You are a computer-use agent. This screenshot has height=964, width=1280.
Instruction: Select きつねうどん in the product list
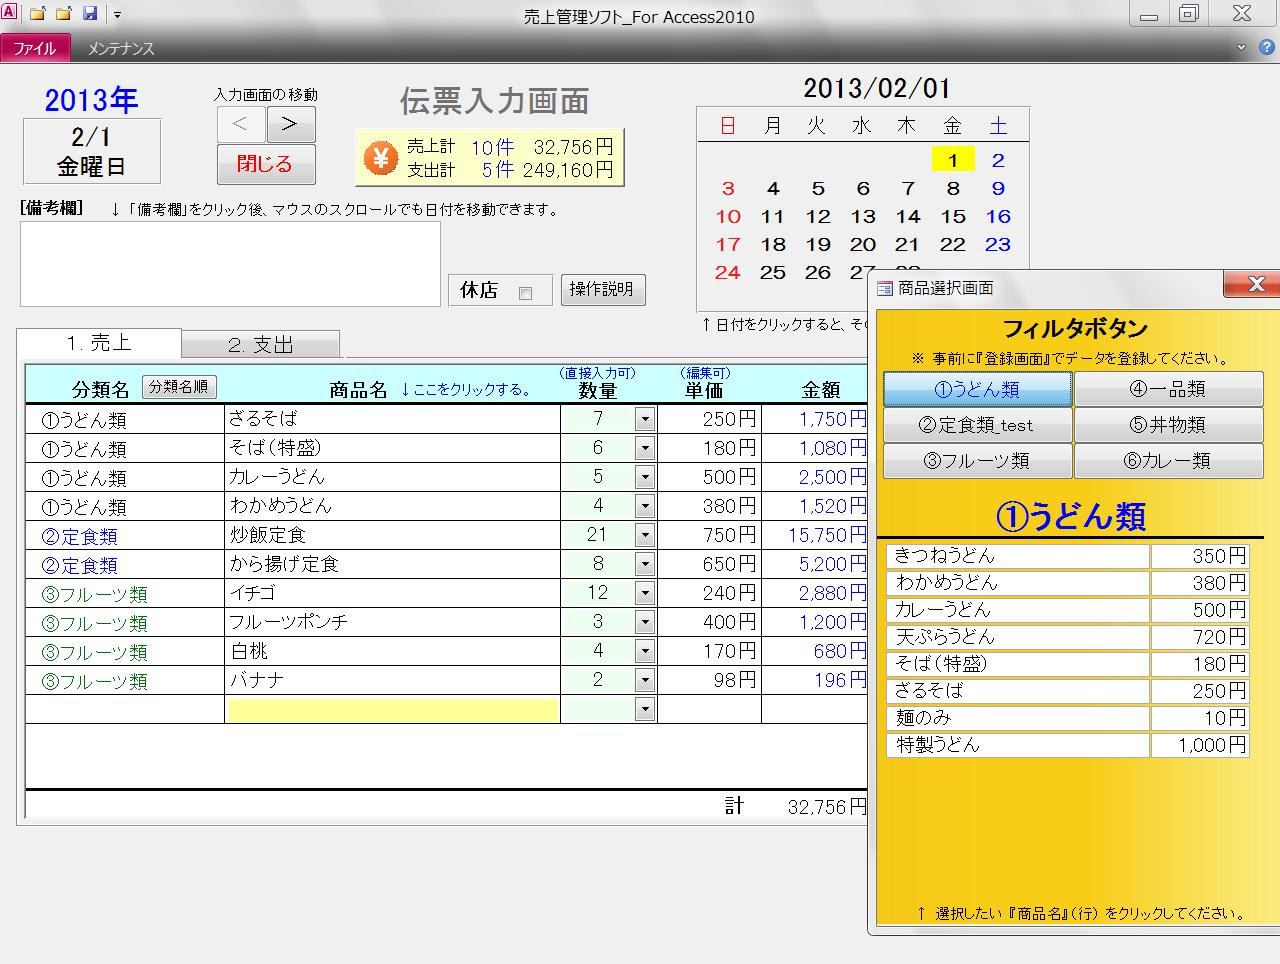coord(1018,556)
